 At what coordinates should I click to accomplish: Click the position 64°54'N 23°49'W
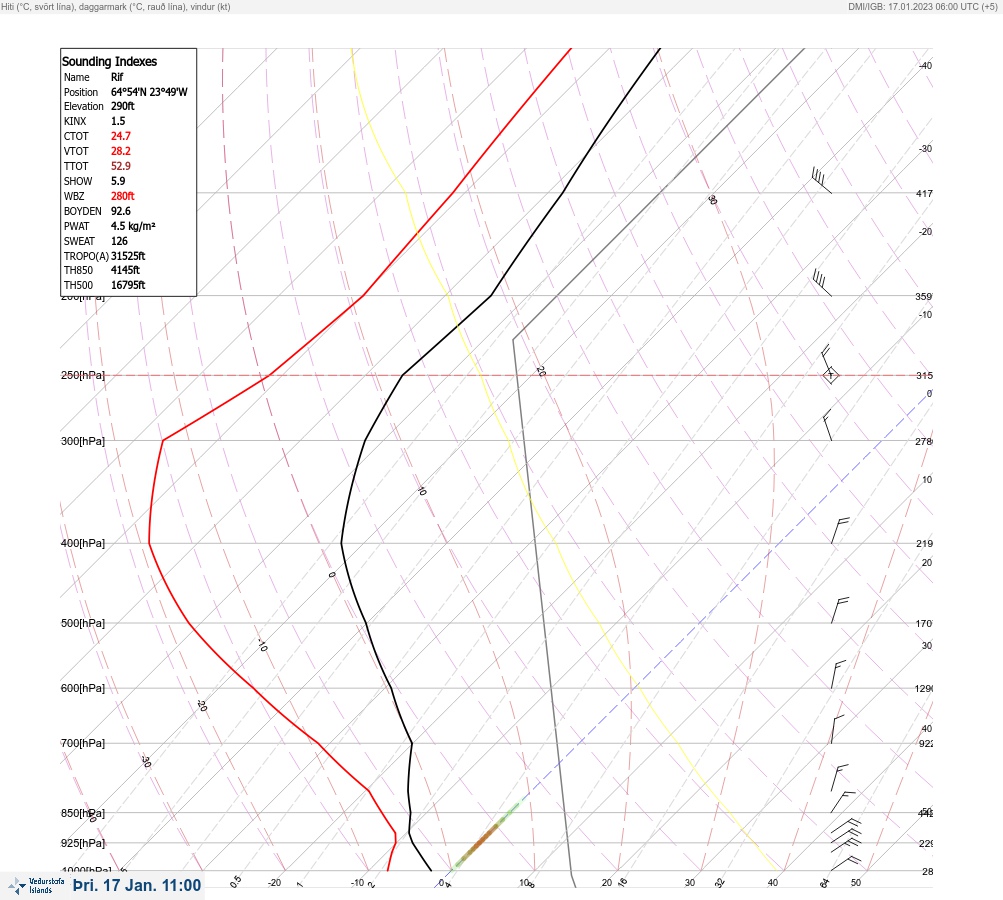click(149, 92)
